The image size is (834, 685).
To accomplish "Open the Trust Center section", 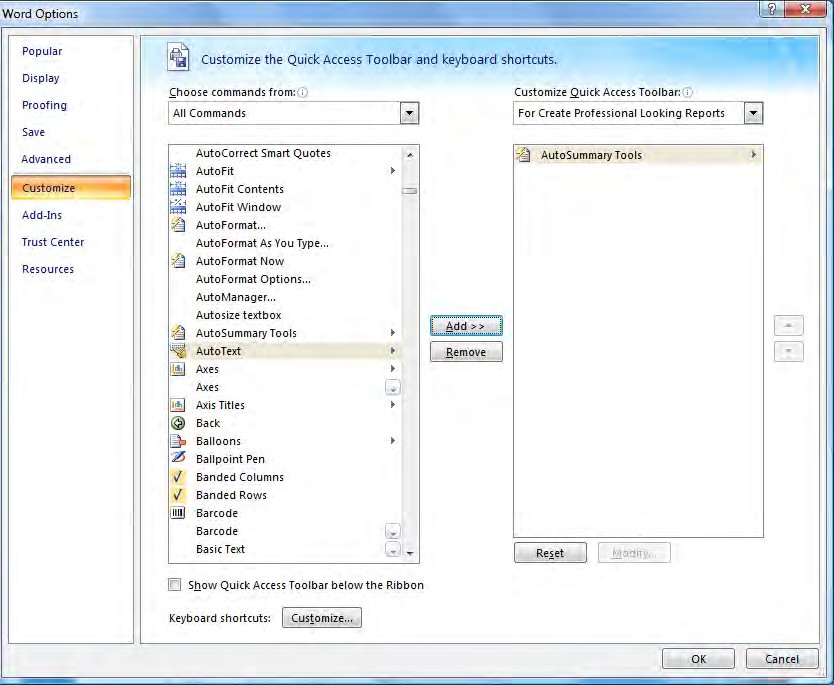I will (x=53, y=242).
